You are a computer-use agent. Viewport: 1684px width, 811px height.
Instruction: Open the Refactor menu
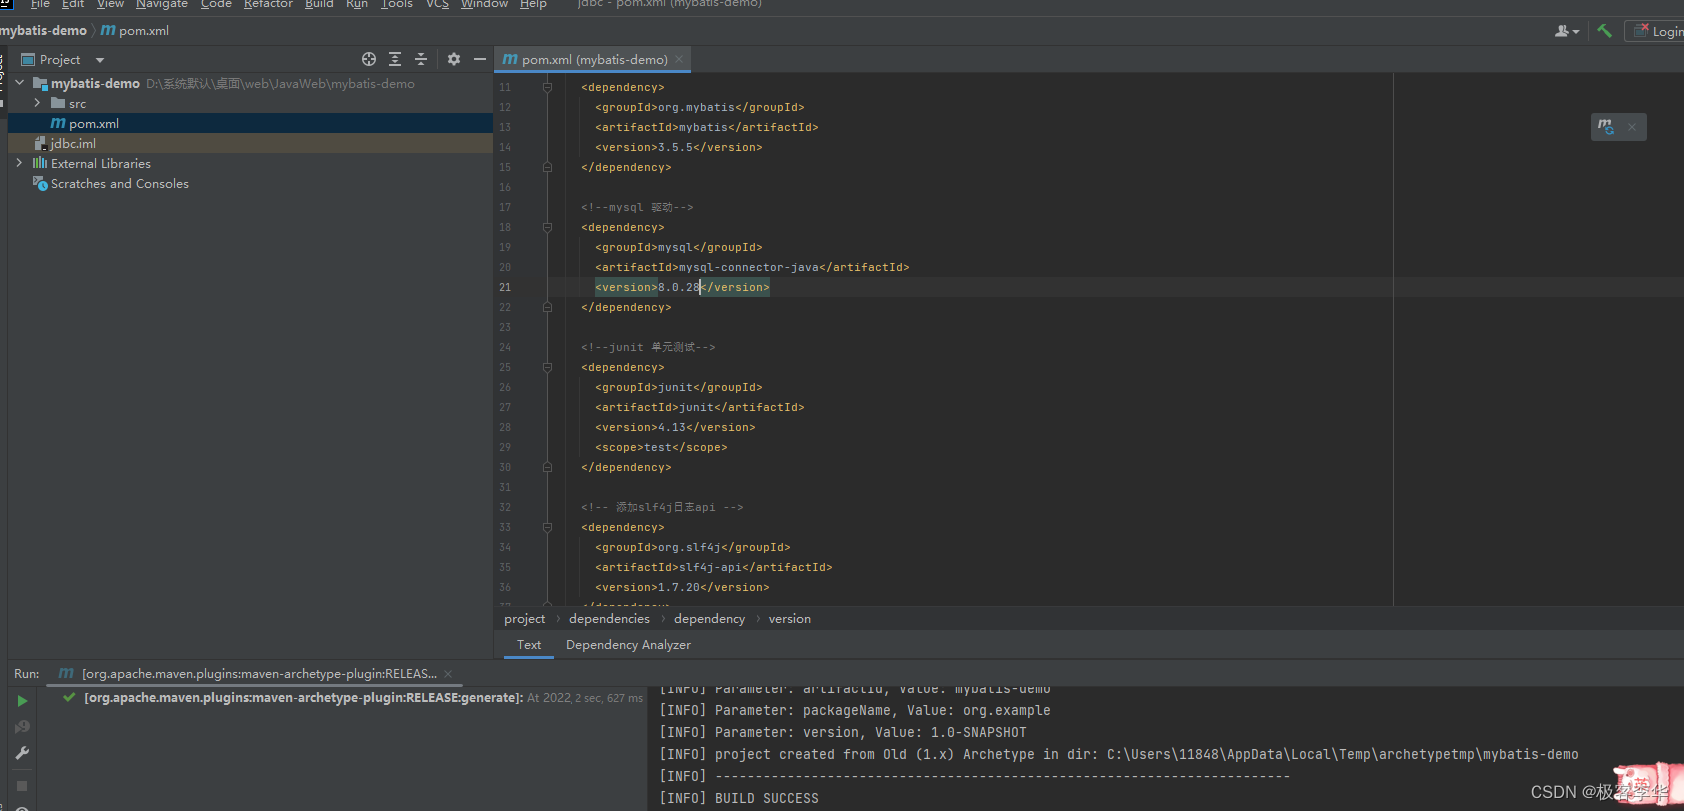[x=268, y=4]
